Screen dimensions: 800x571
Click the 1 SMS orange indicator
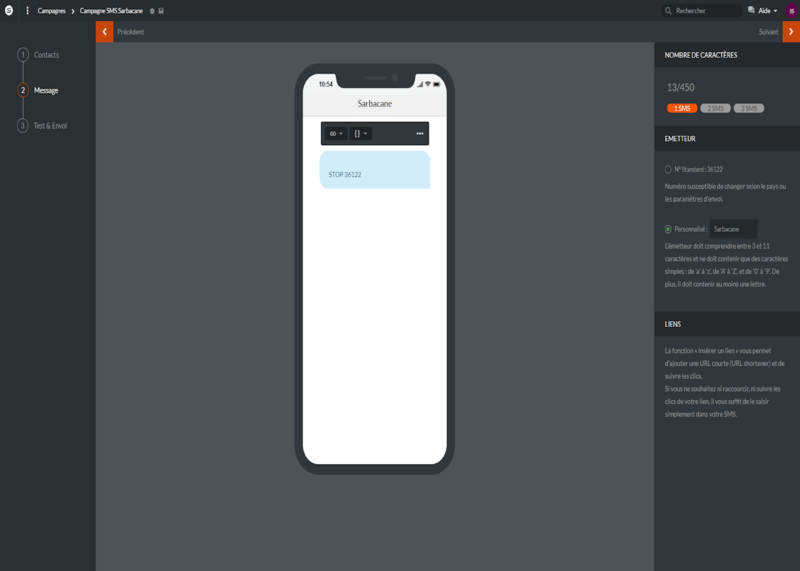(x=682, y=108)
